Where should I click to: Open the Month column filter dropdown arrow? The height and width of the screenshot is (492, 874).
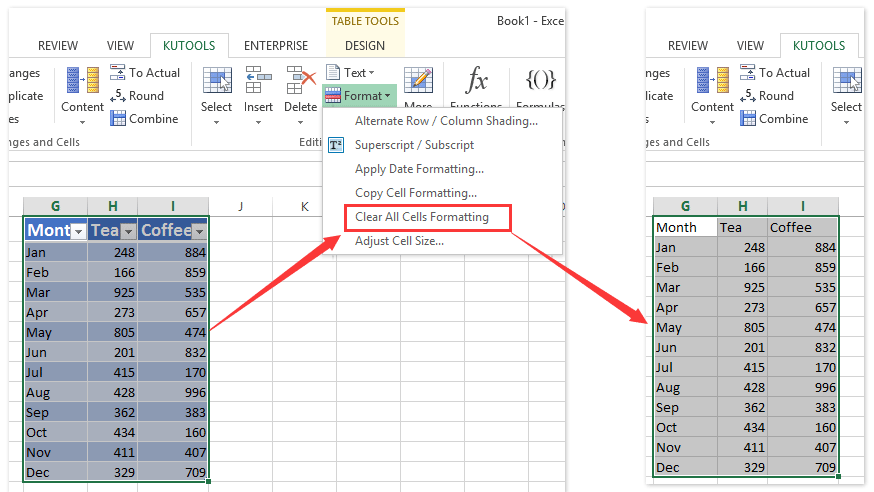77,231
